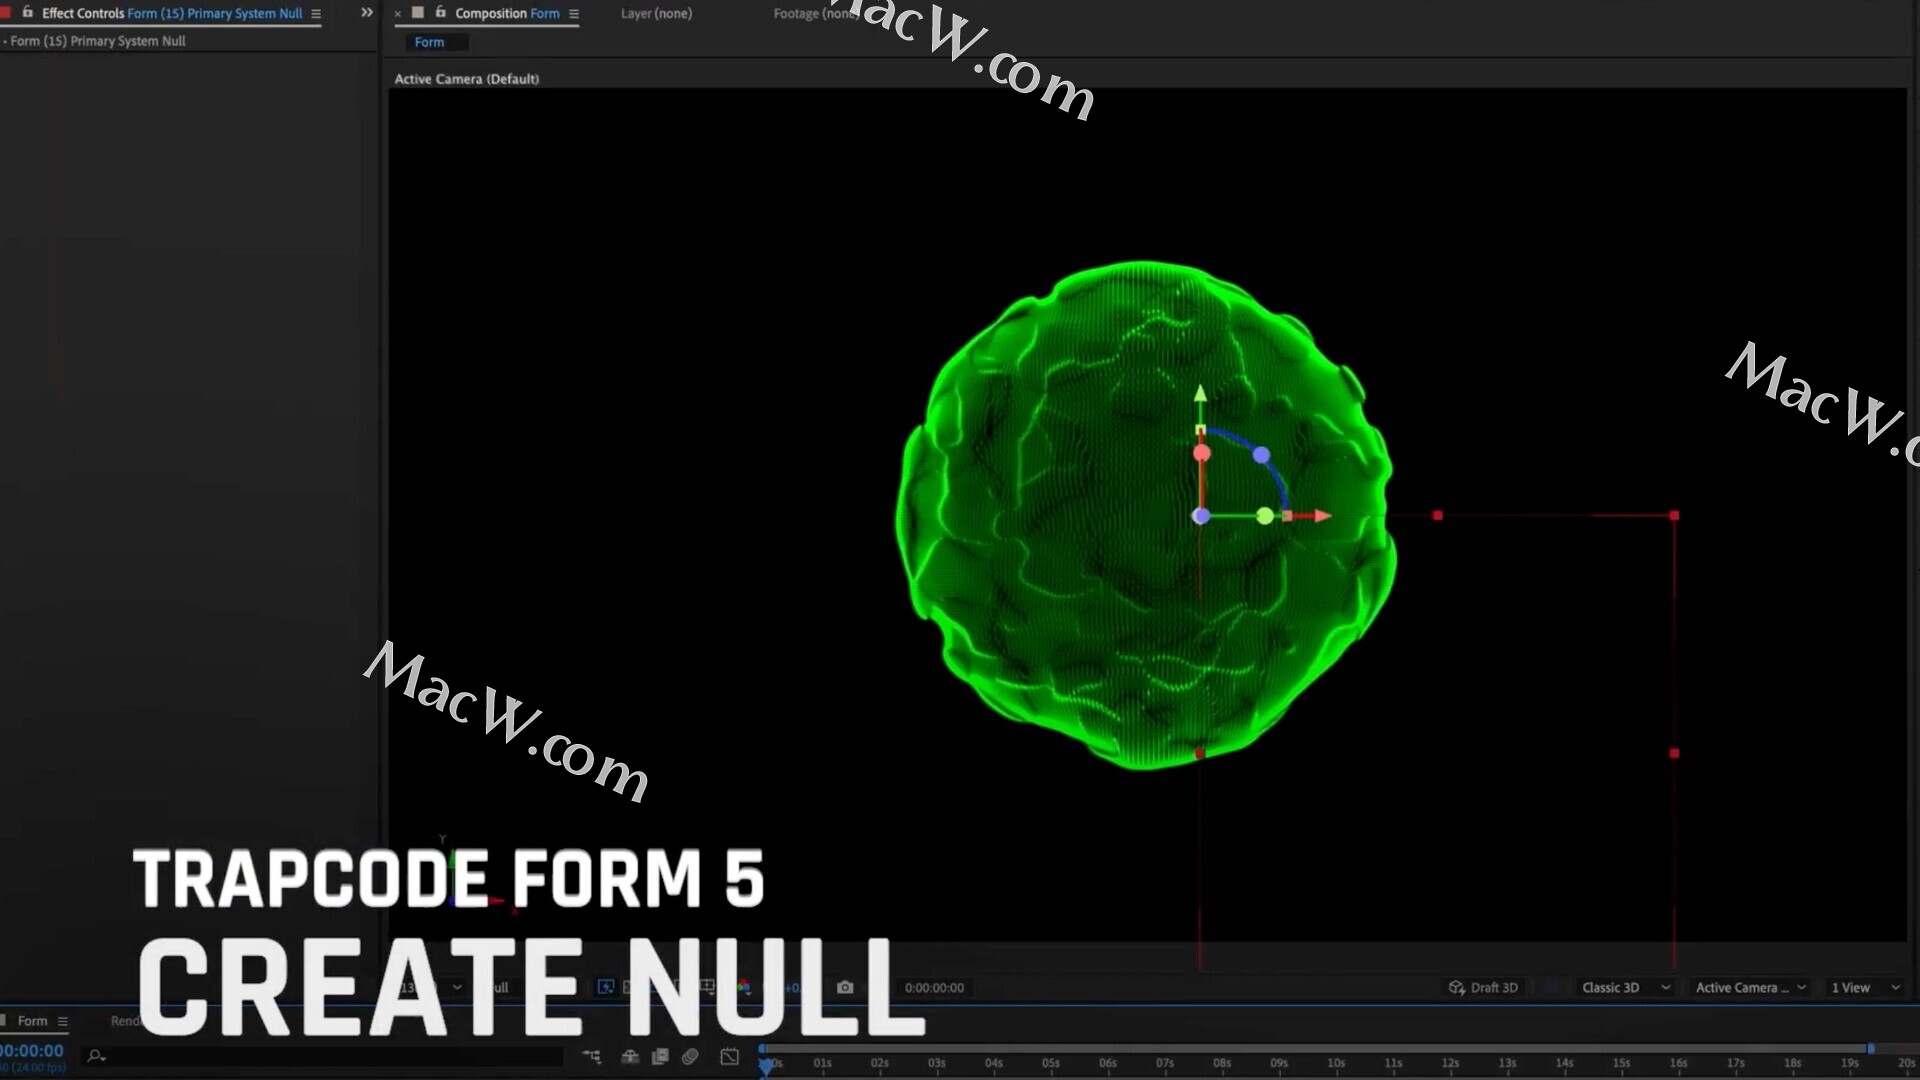
Task: Toggle the Composition panel lock icon
Action: 440,12
